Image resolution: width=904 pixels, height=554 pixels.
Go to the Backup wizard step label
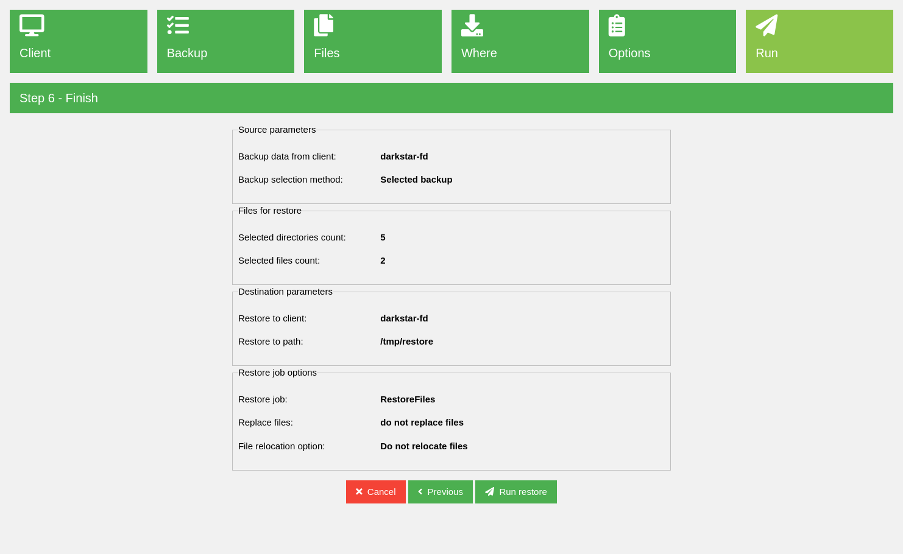(x=187, y=53)
